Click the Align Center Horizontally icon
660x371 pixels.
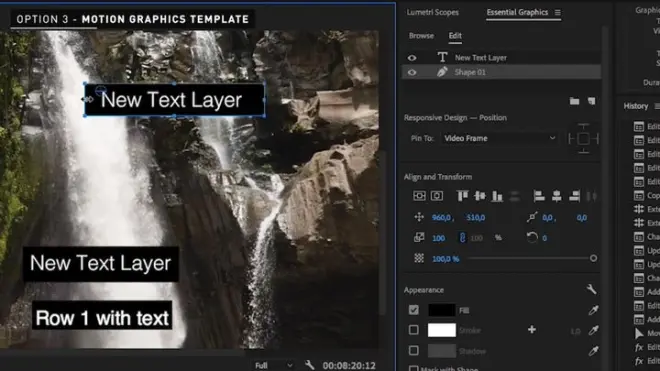[556, 196]
